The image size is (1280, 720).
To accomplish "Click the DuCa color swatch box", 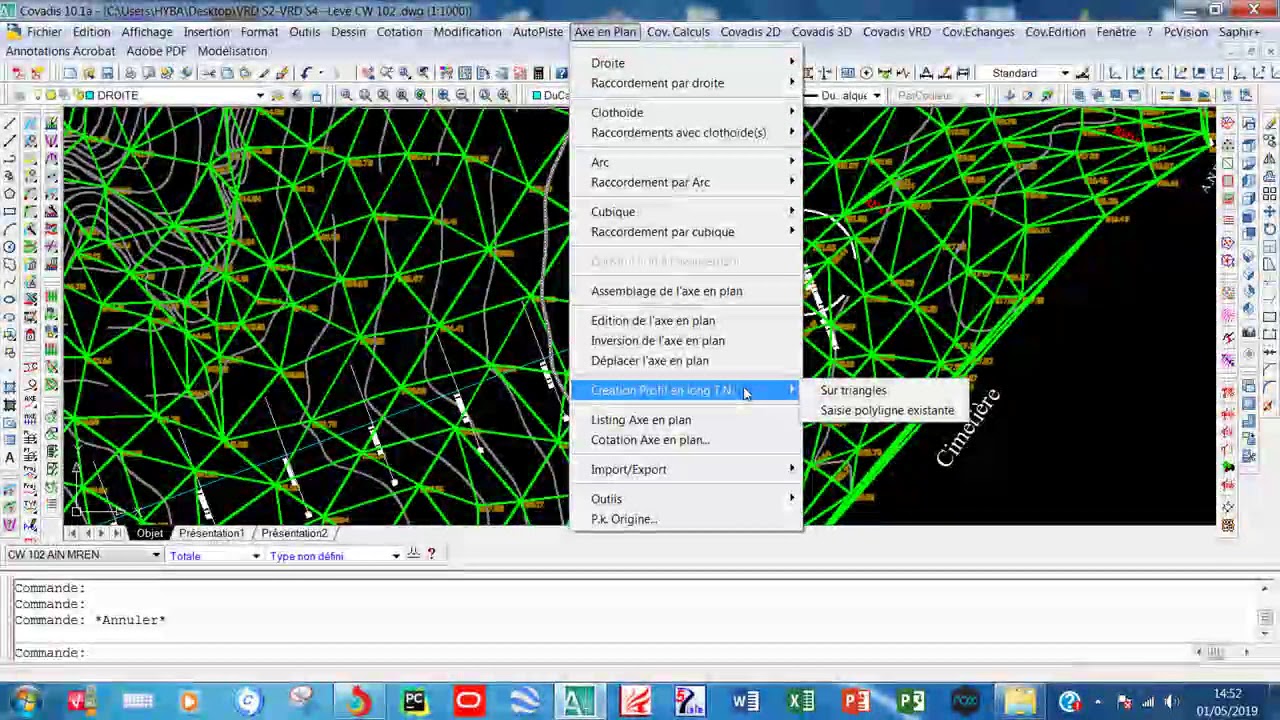I will 537,95.
